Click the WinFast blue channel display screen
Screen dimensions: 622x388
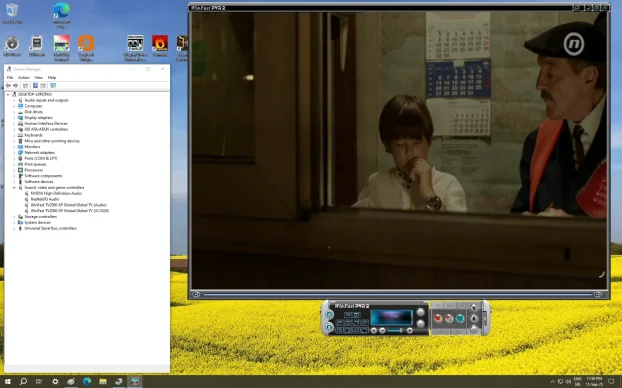pyautogui.click(x=392, y=317)
